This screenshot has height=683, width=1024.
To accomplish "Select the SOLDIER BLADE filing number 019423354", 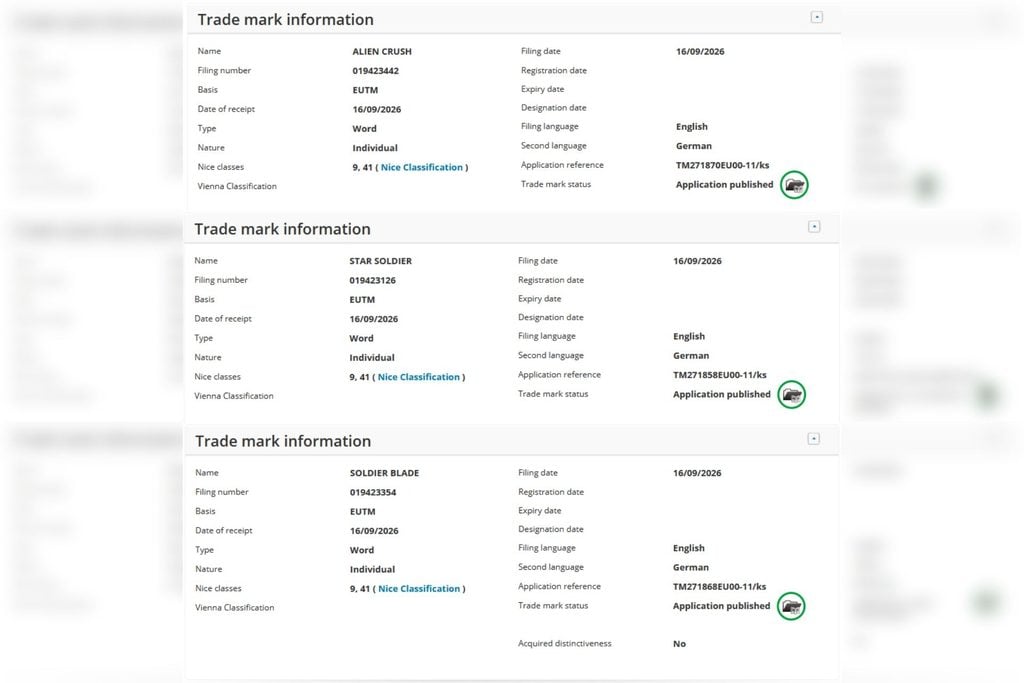I will tap(373, 492).
